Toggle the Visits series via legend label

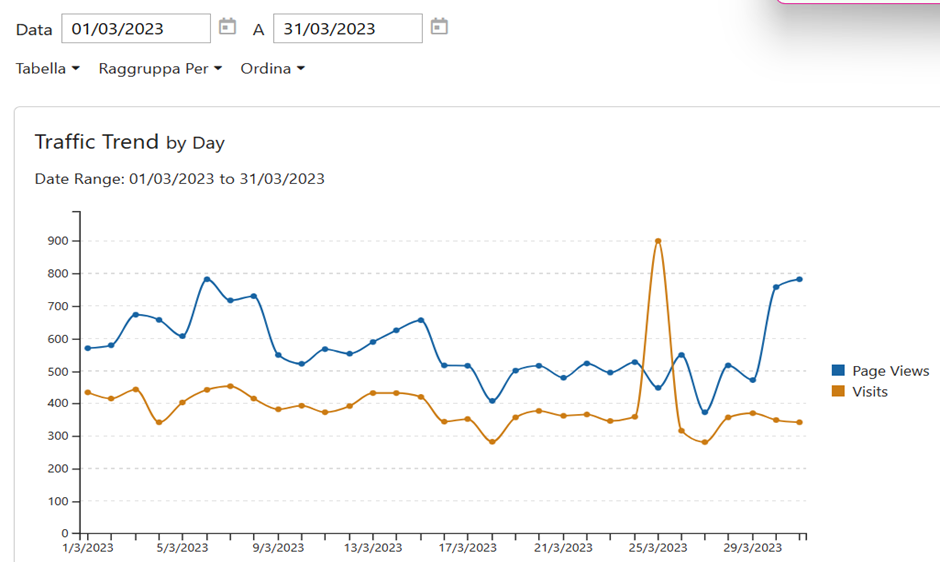click(x=870, y=392)
